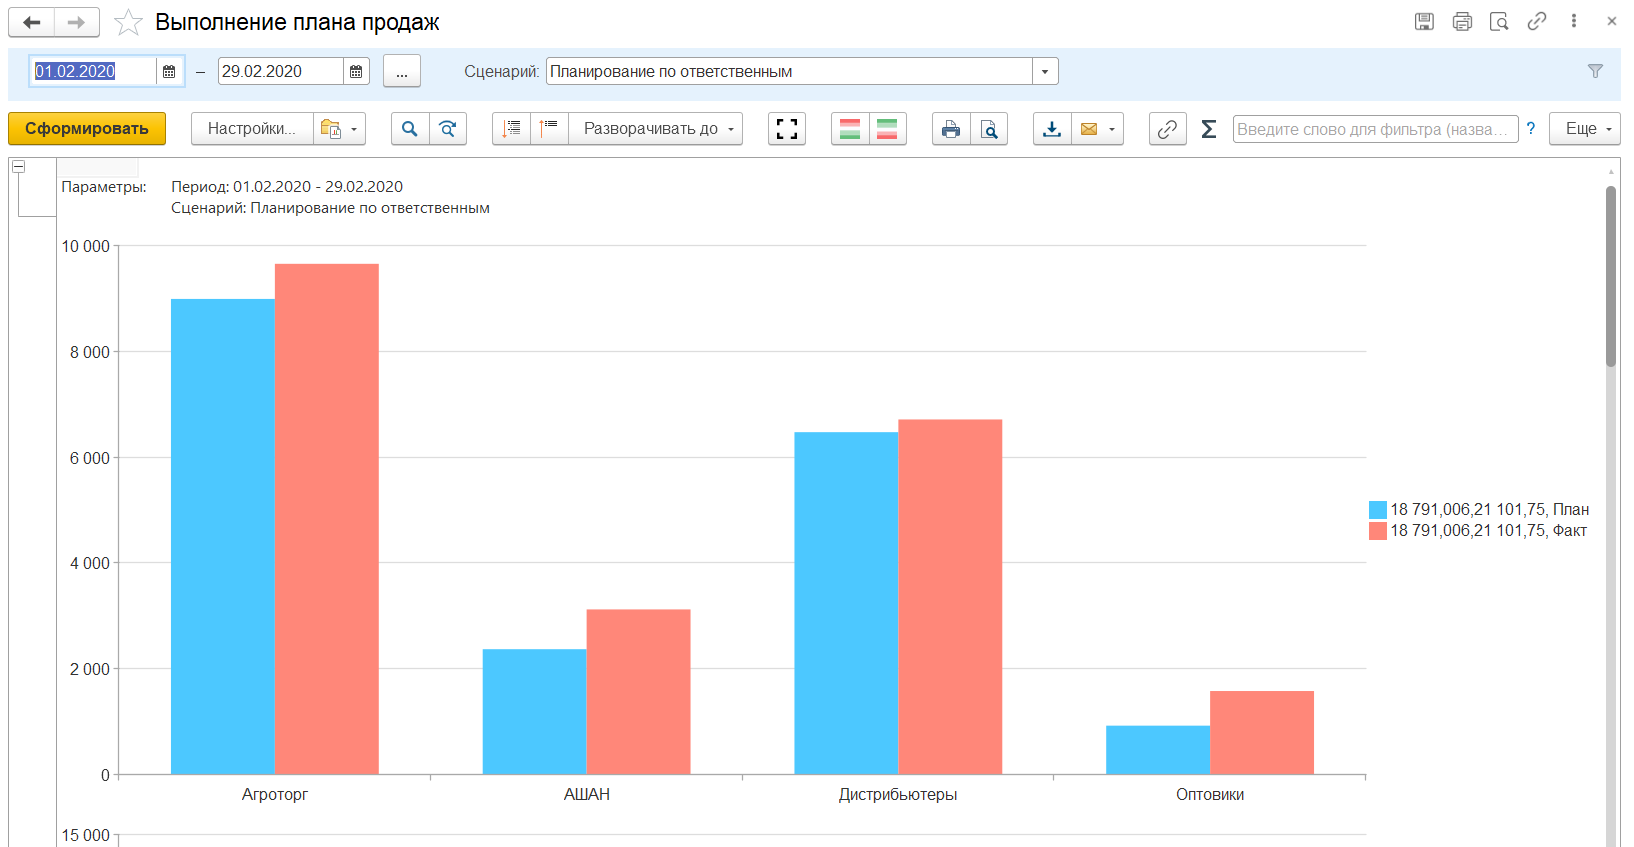Viewport: 1634px width, 847px height.
Task: Click the fullscreen expand icon
Action: [787, 129]
